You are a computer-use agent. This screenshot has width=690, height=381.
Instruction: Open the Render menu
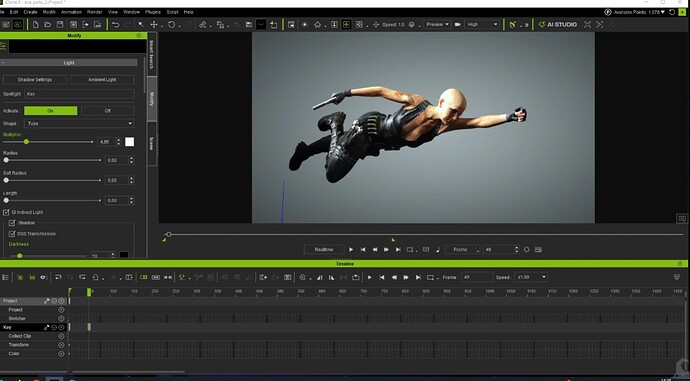[95, 12]
